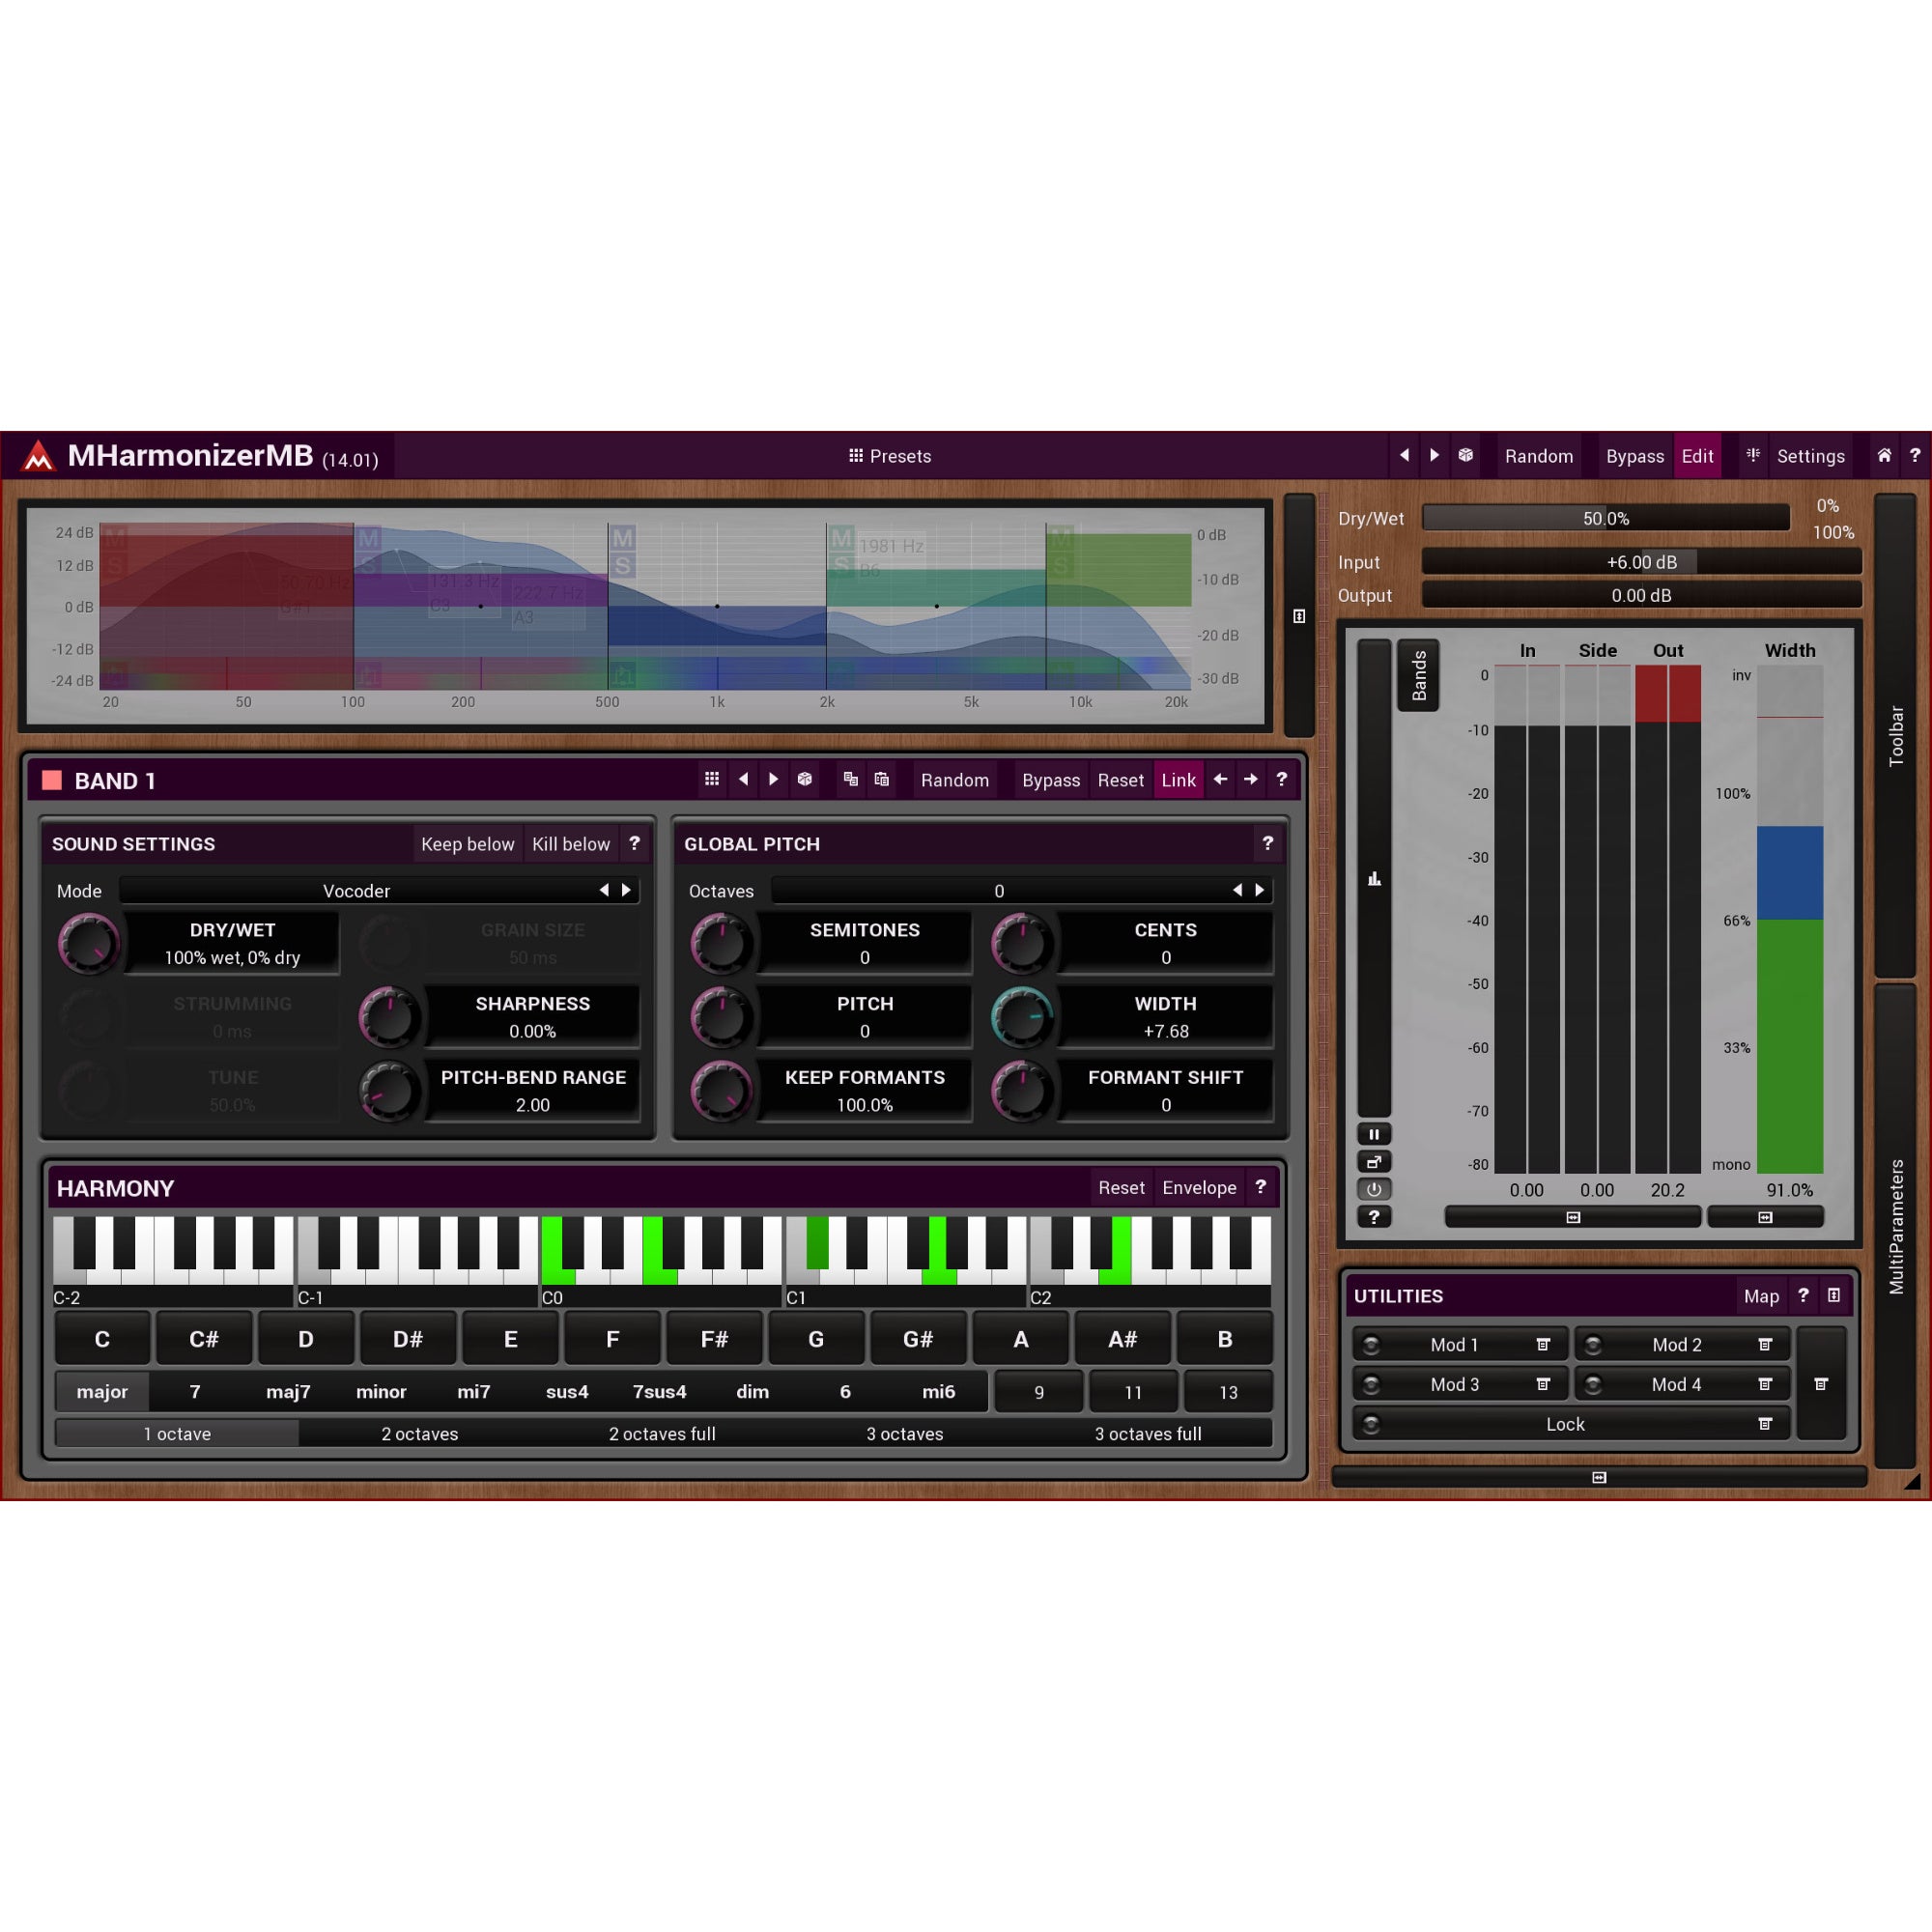Open Band 1 presets grid icon

pos(712,779)
